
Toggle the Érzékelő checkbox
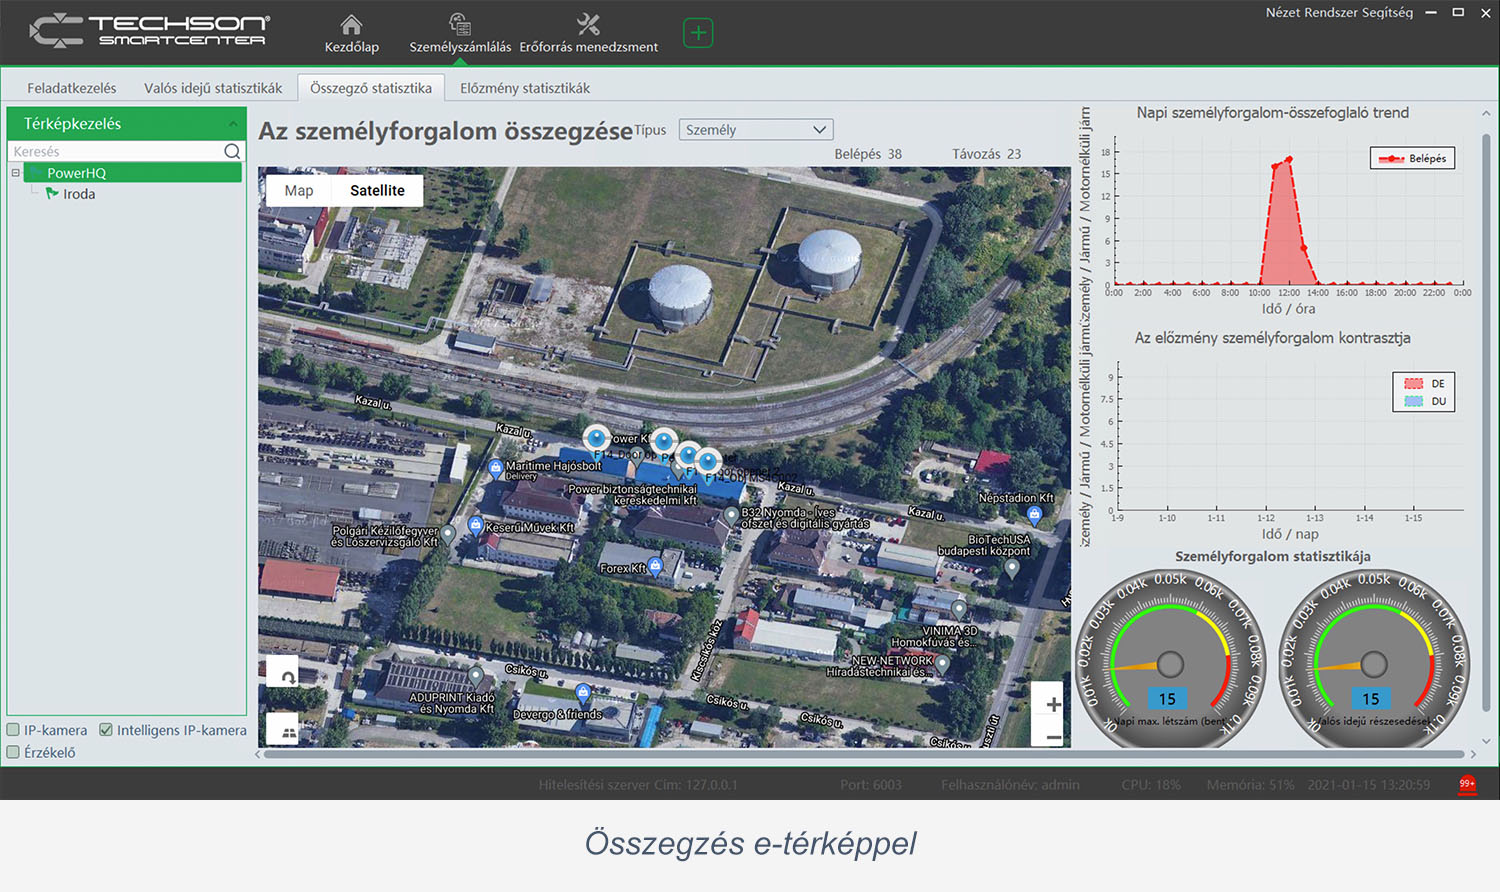[x=14, y=752]
